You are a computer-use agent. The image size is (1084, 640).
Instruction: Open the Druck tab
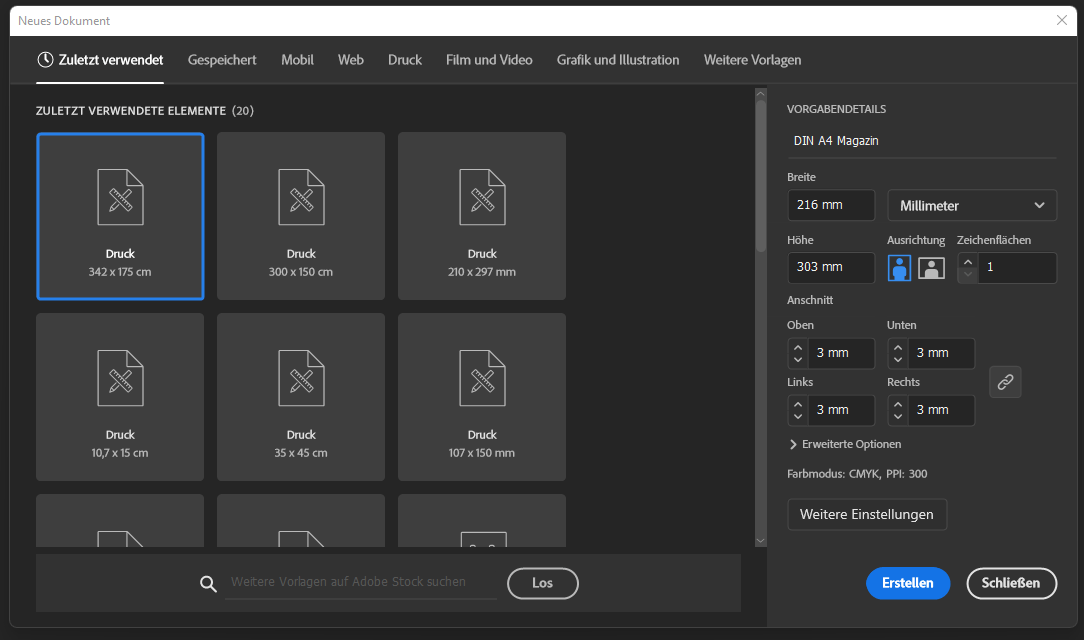click(x=405, y=60)
